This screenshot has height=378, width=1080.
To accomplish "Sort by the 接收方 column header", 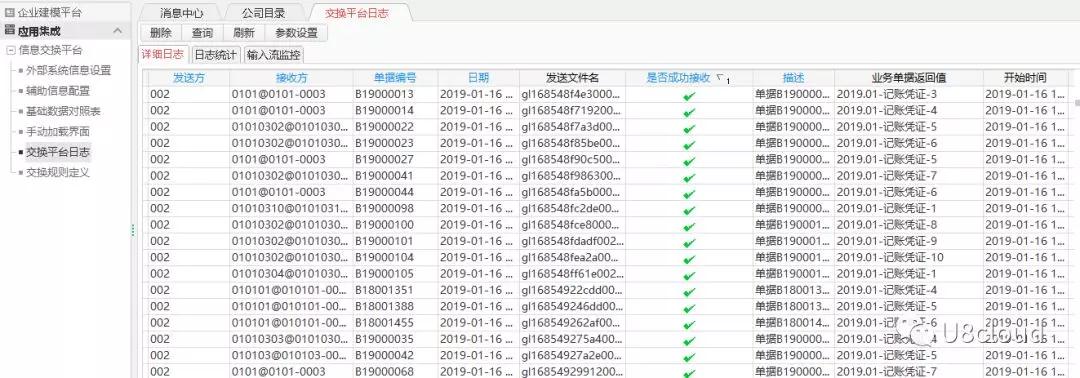I will (291, 78).
